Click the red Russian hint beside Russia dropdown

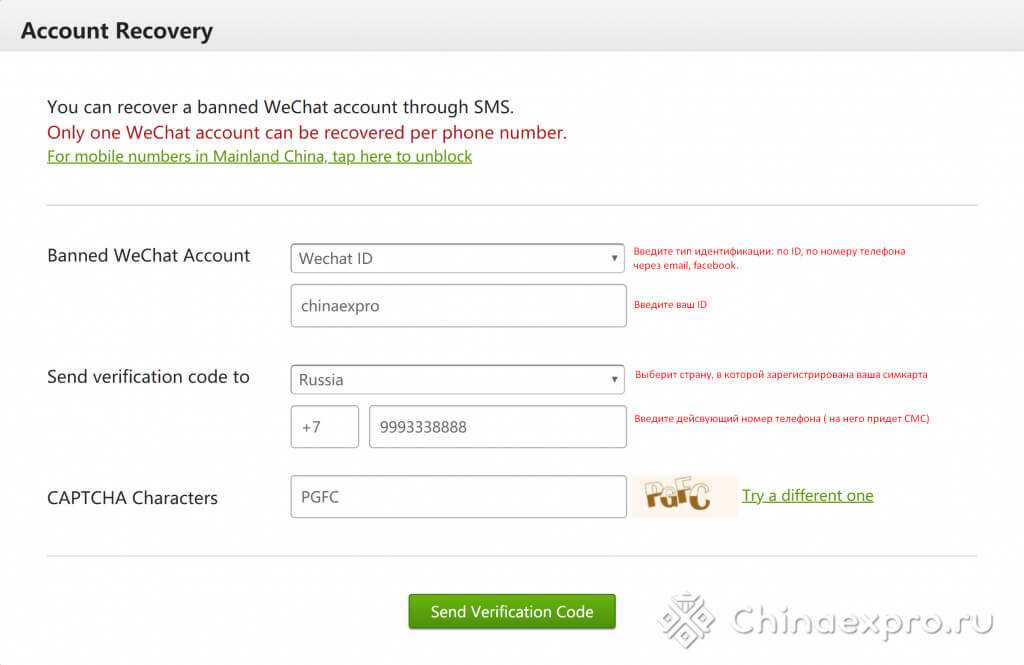point(780,375)
